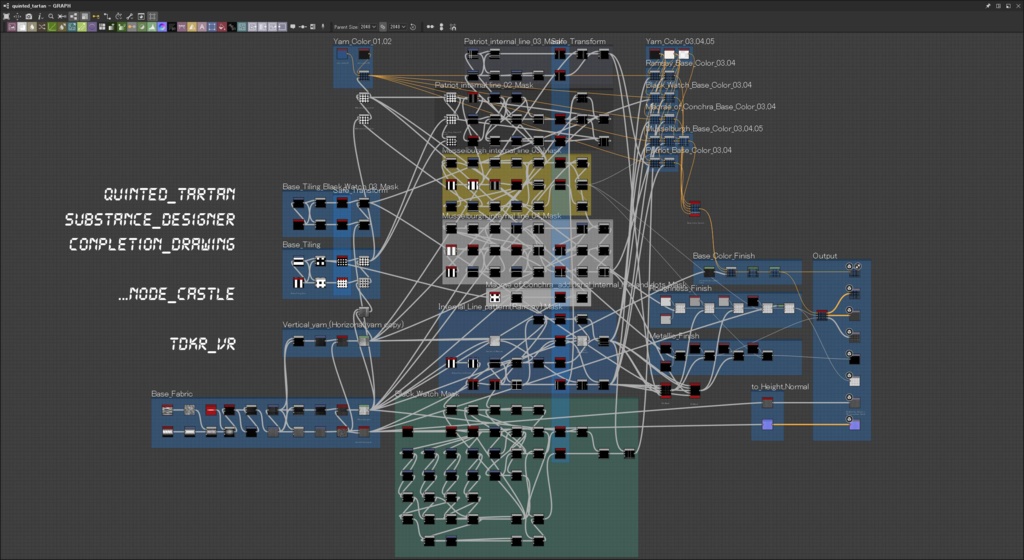Select the quinted_tartan - GRAPH tab title

pos(41,5)
